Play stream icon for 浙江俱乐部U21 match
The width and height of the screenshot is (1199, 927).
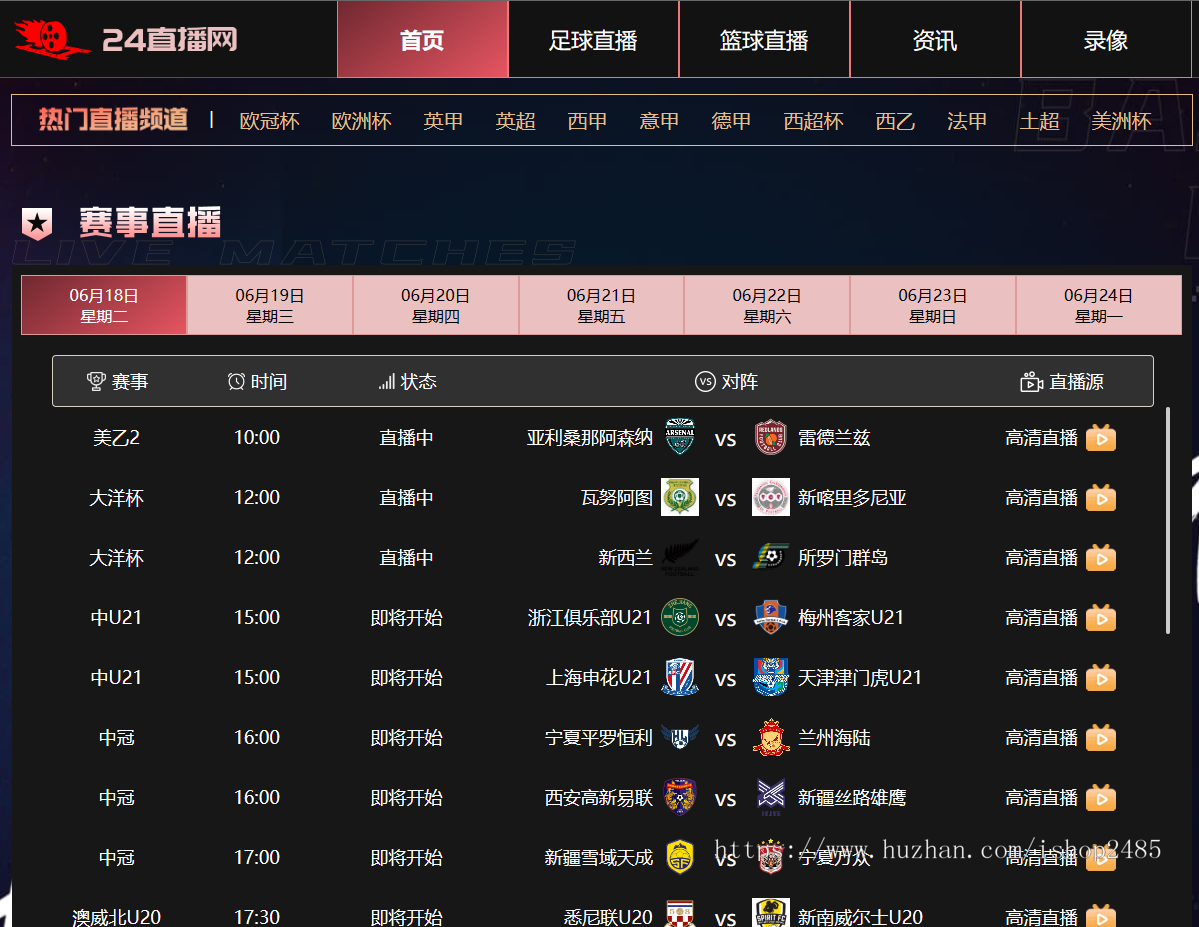(x=1101, y=617)
